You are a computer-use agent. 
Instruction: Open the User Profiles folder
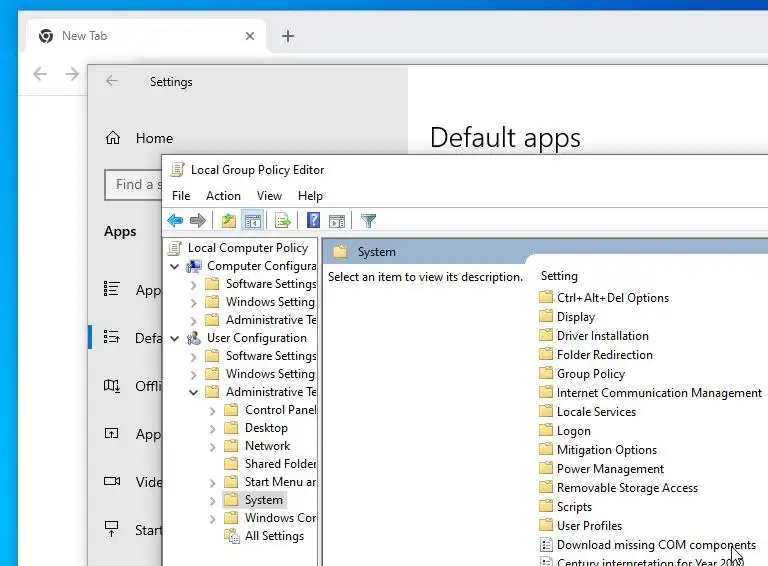[x=581, y=526]
